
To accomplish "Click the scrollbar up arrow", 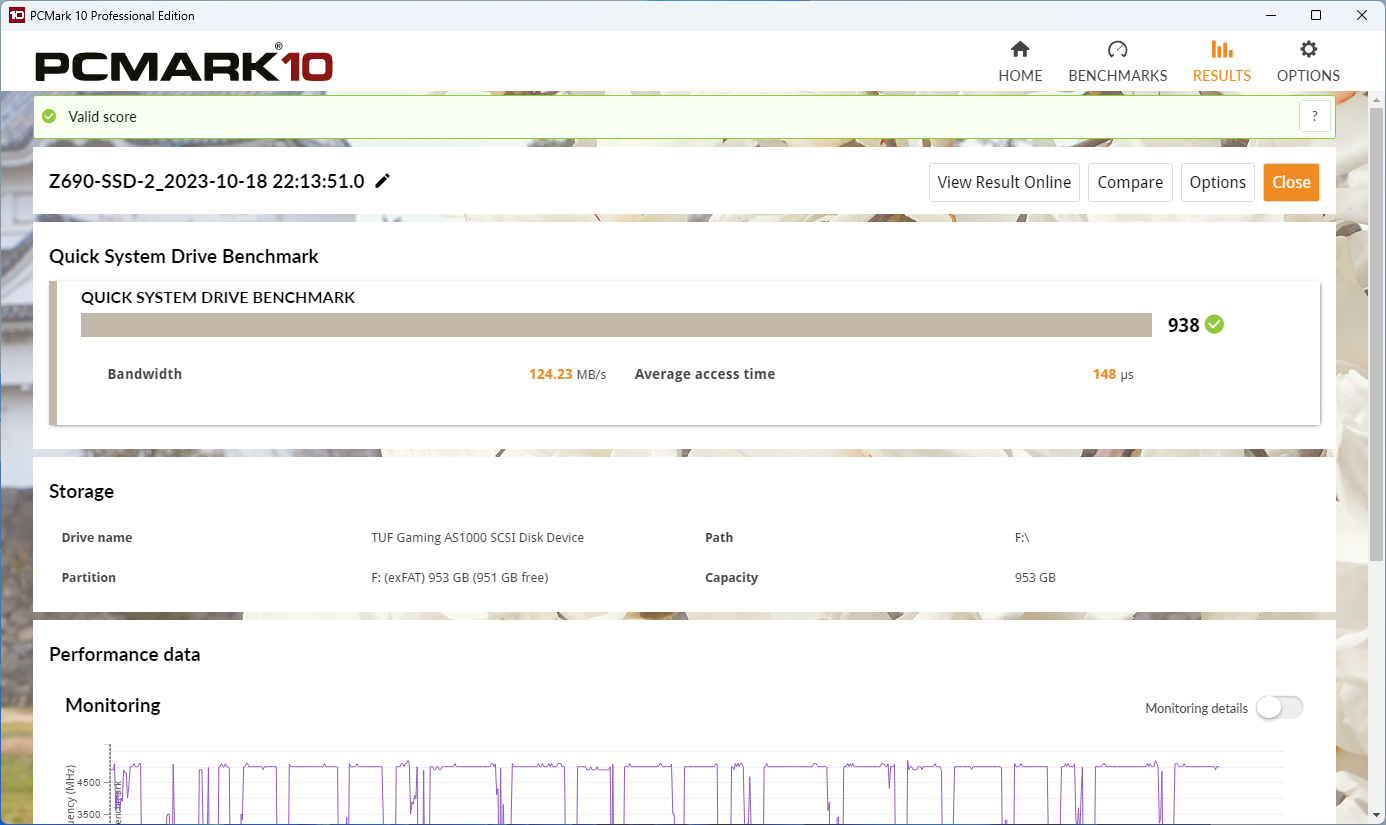I will [1378, 98].
